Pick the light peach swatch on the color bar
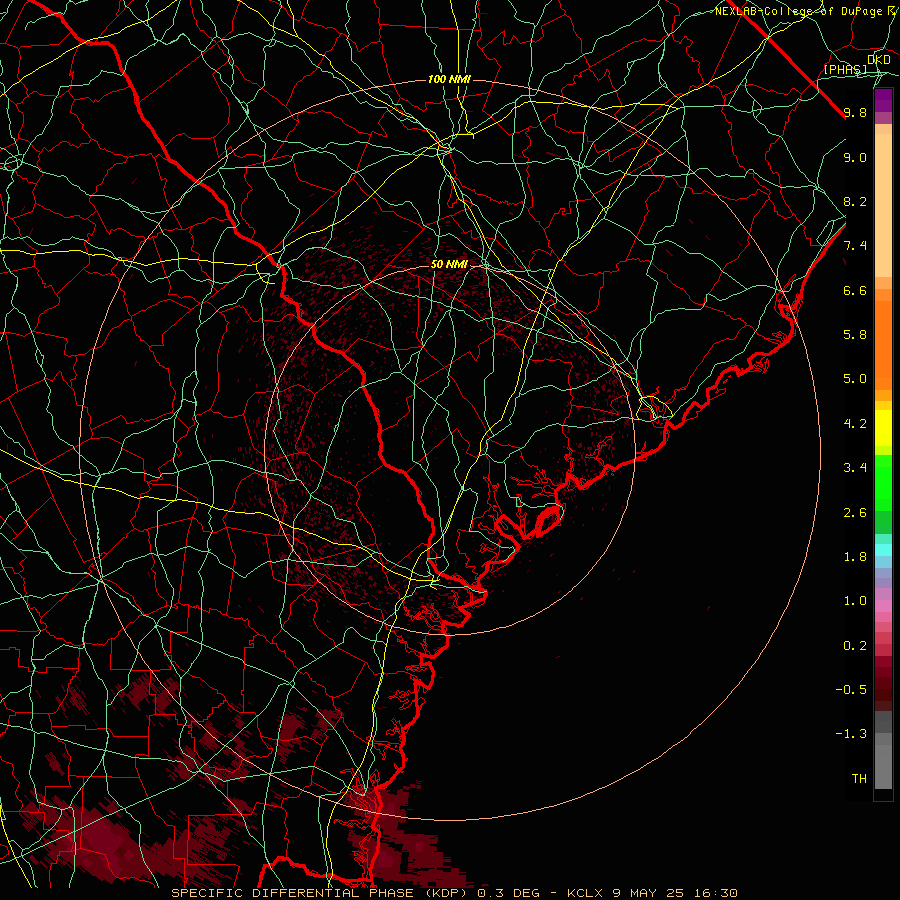 (x=883, y=207)
